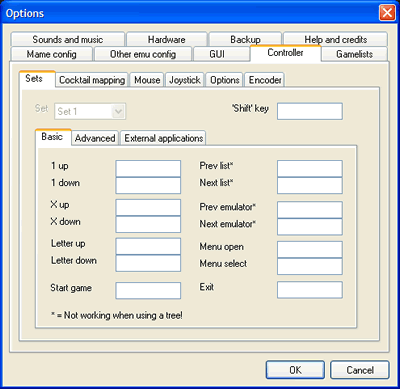400x389 pixels.
Task: Click the Prev list key field
Action: tap(310, 168)
